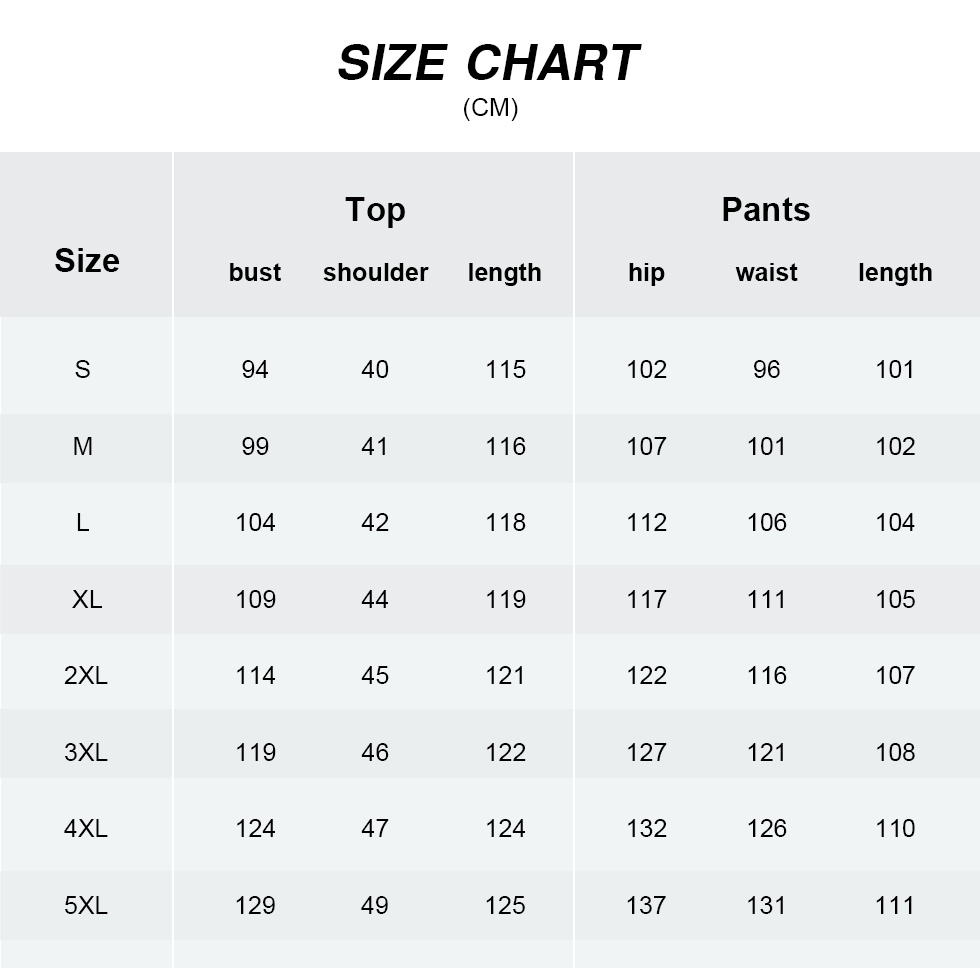Click the 3XL size row label
The image size is (980, 968).
click(x=86, y=753)
